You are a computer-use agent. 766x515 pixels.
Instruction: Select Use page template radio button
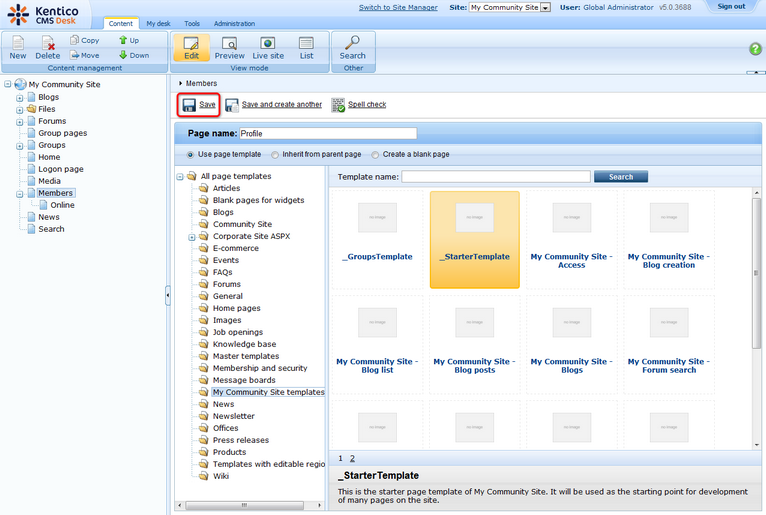pyautogui.click(x=191, y=155)
